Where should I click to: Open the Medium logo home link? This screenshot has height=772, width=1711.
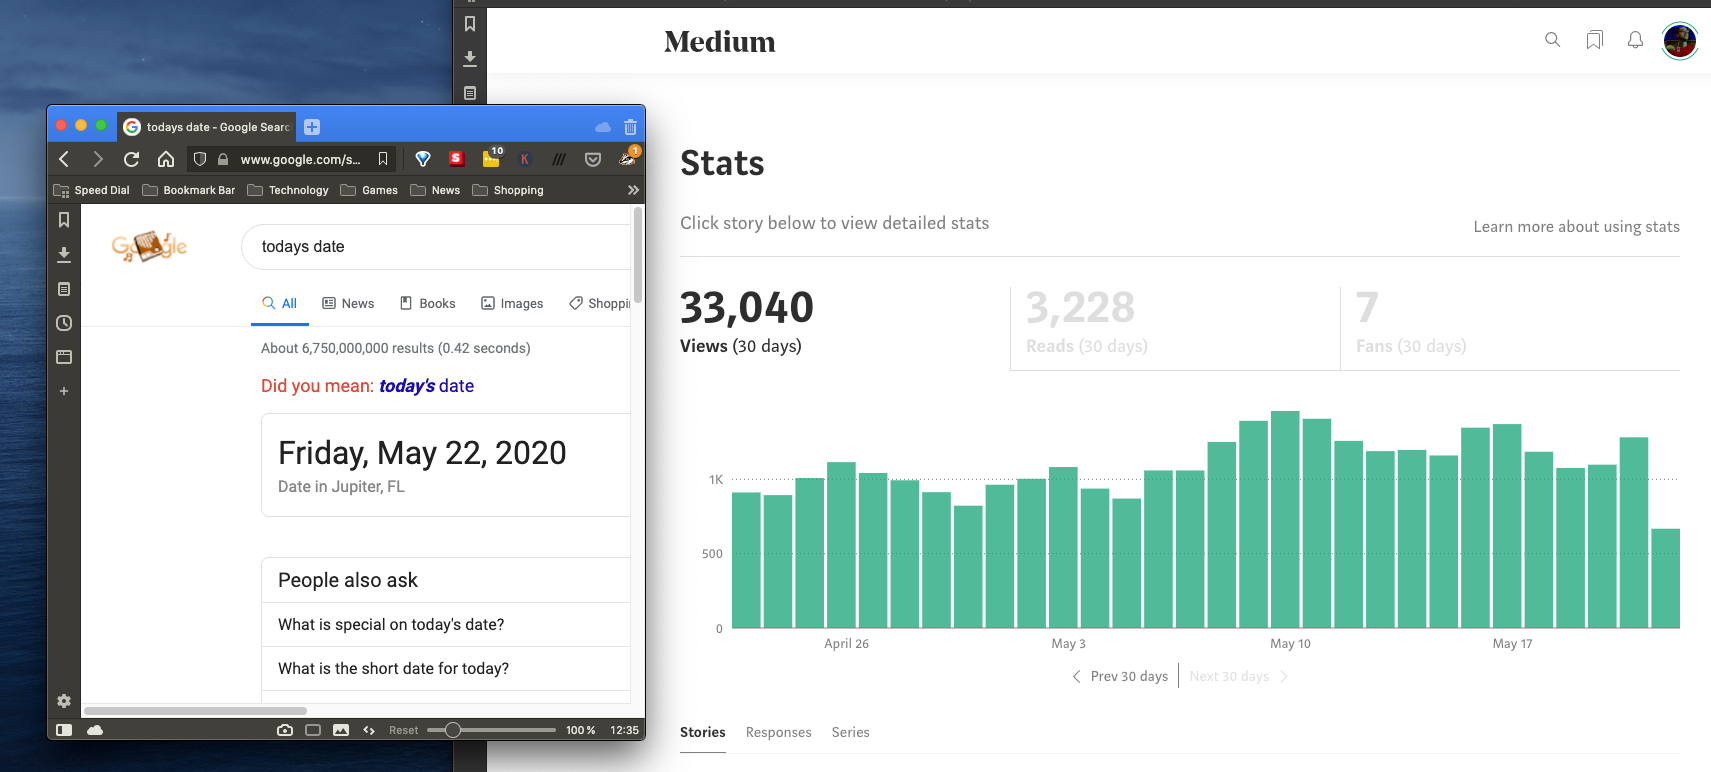[720, 42]
